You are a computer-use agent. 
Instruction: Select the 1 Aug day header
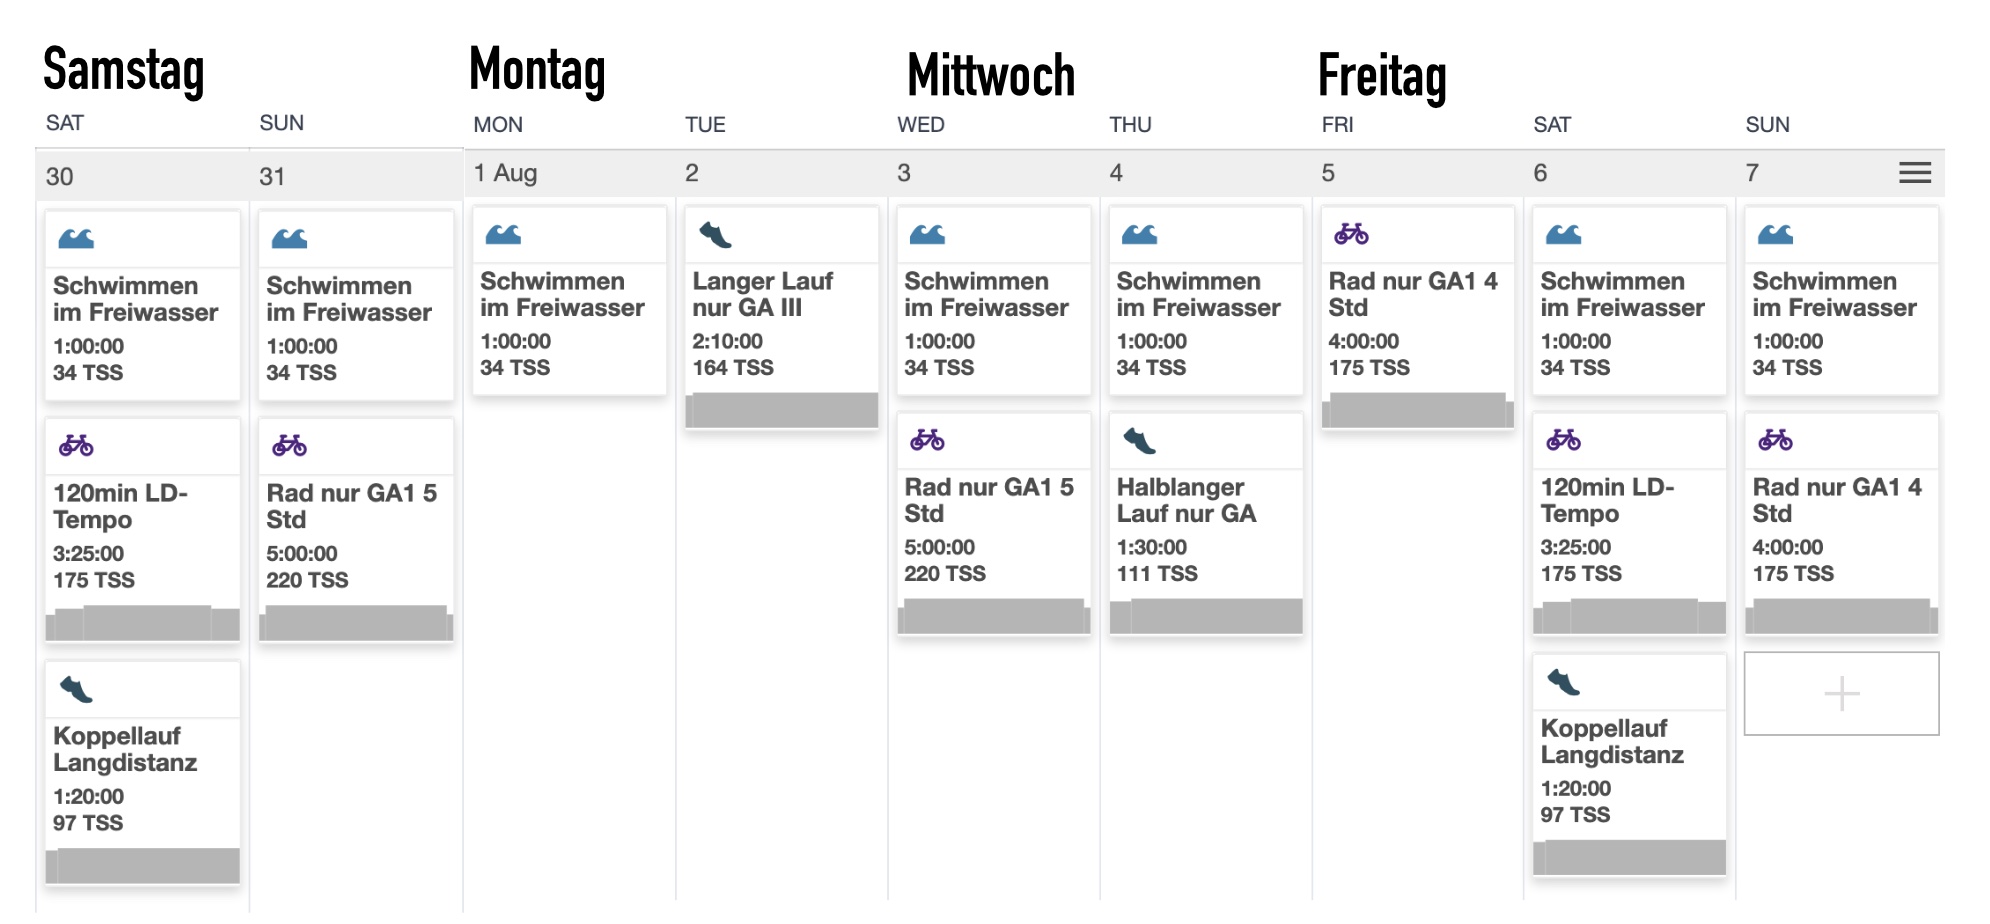(x=506, y=173)
